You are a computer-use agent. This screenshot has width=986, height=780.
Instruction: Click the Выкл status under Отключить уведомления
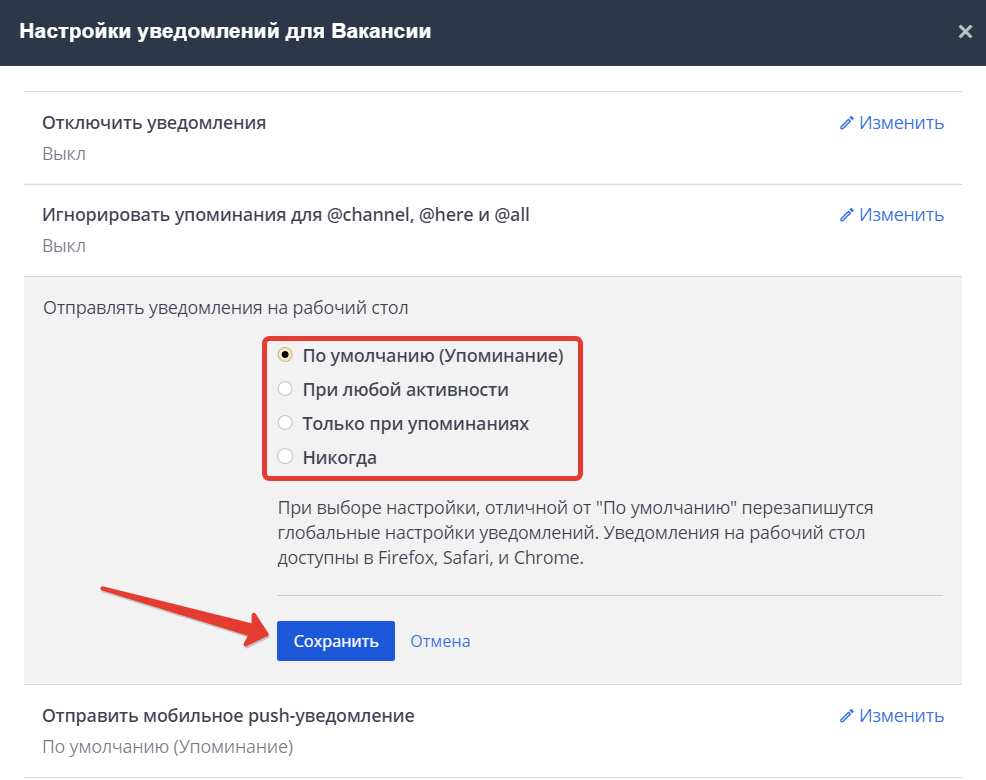pyautogui.click(x=63, y=154)
